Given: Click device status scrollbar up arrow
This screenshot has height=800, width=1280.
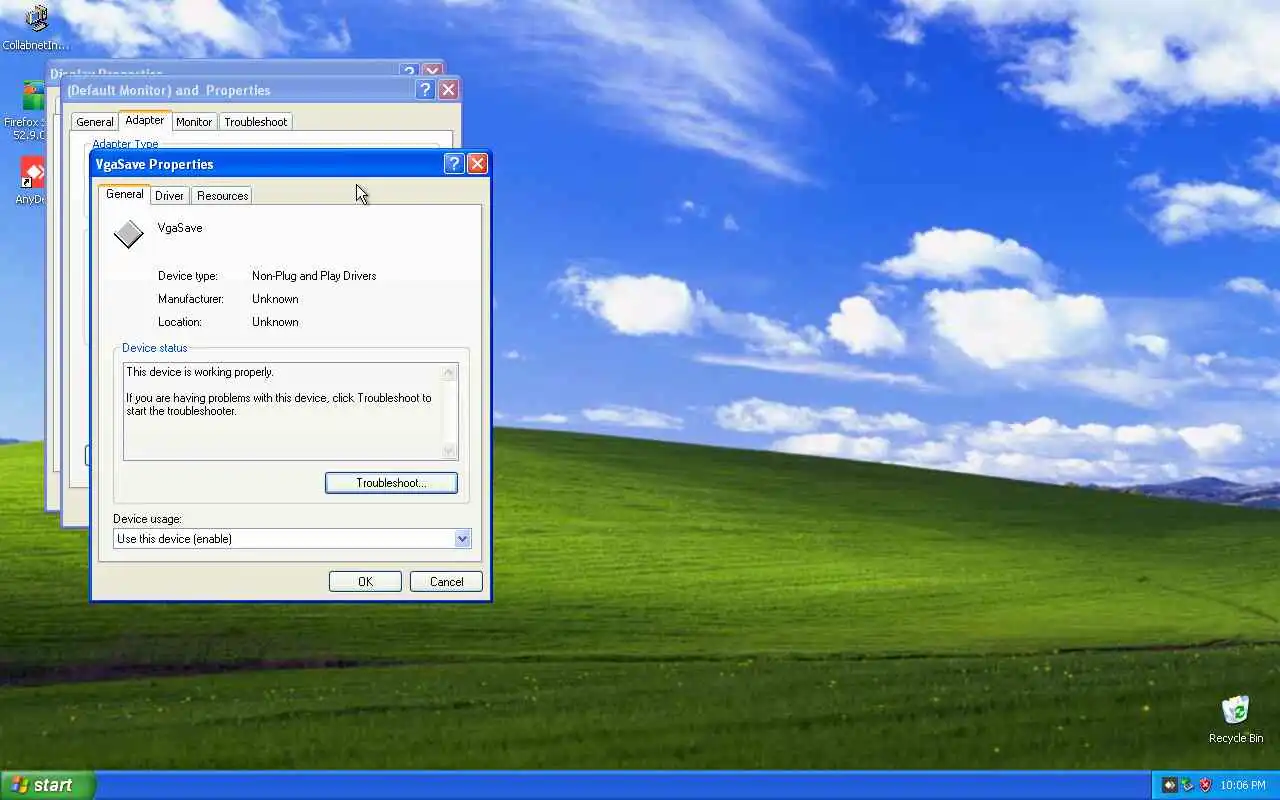Looking at the screenshot, I should point(449,373).
